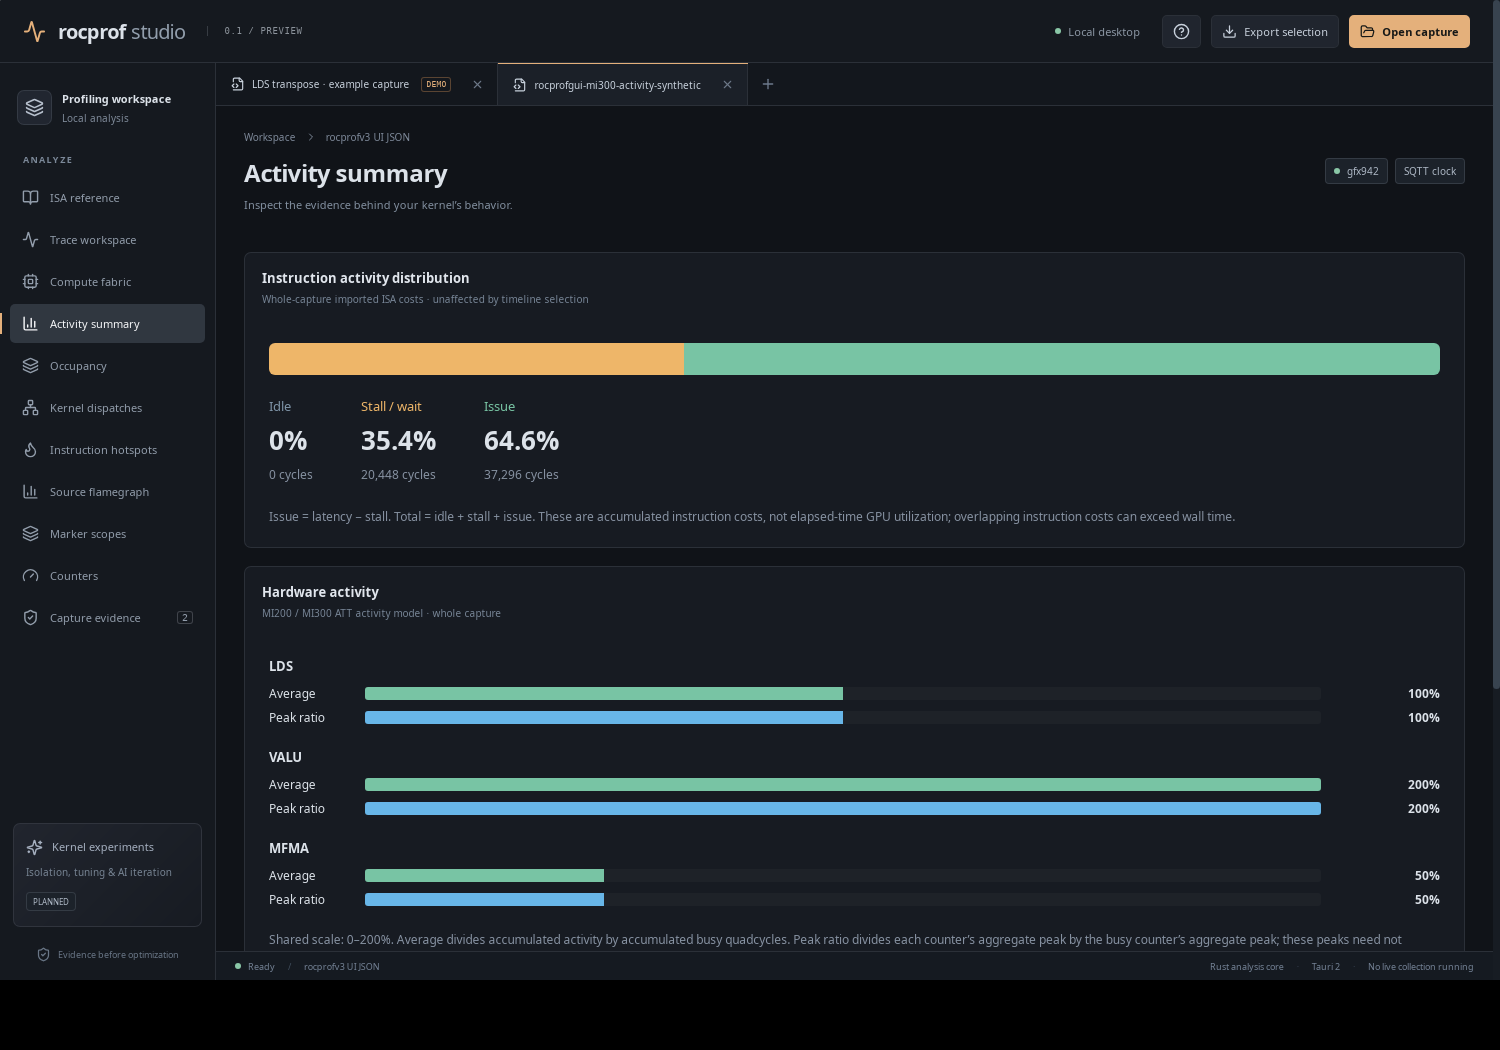The width and height of the screenshot is (1500, 1050).
Task: Click the Kernel experiments sparkle icon
Action: 35,847
